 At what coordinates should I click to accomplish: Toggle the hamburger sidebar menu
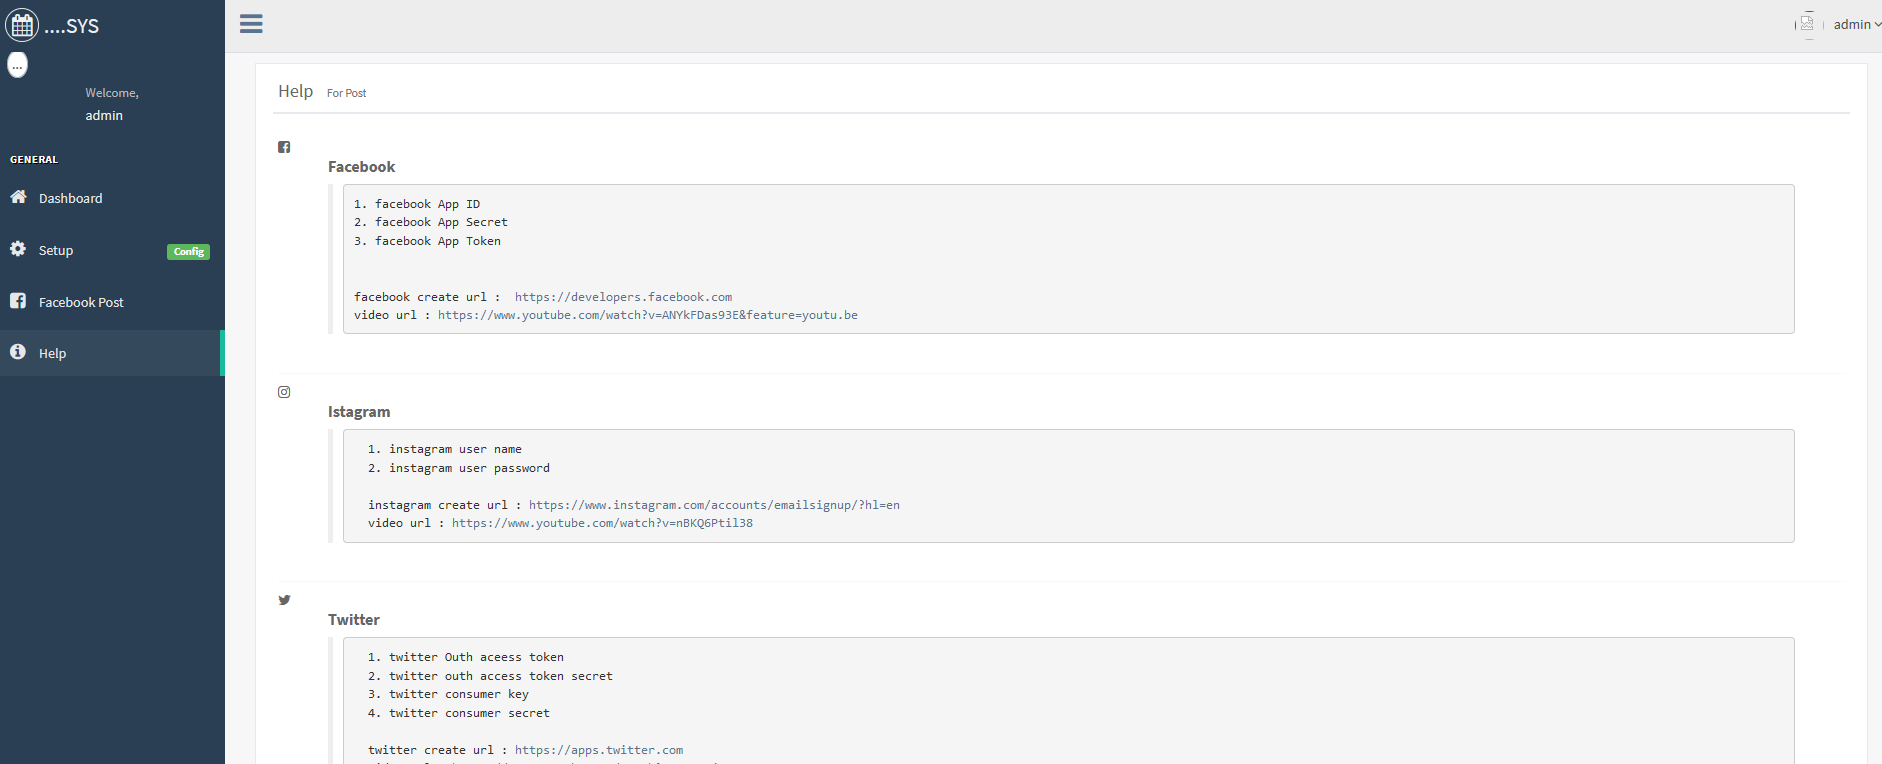click(x=251, y=24)
